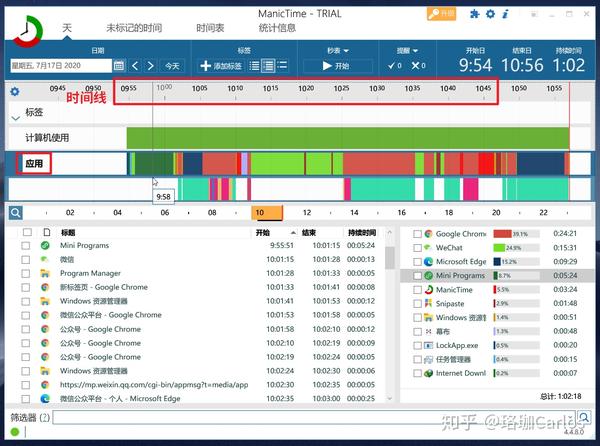Check the Mini Programs activity row checkbox
This screenshot has width=600, height=446.
(x=26, y=246)
